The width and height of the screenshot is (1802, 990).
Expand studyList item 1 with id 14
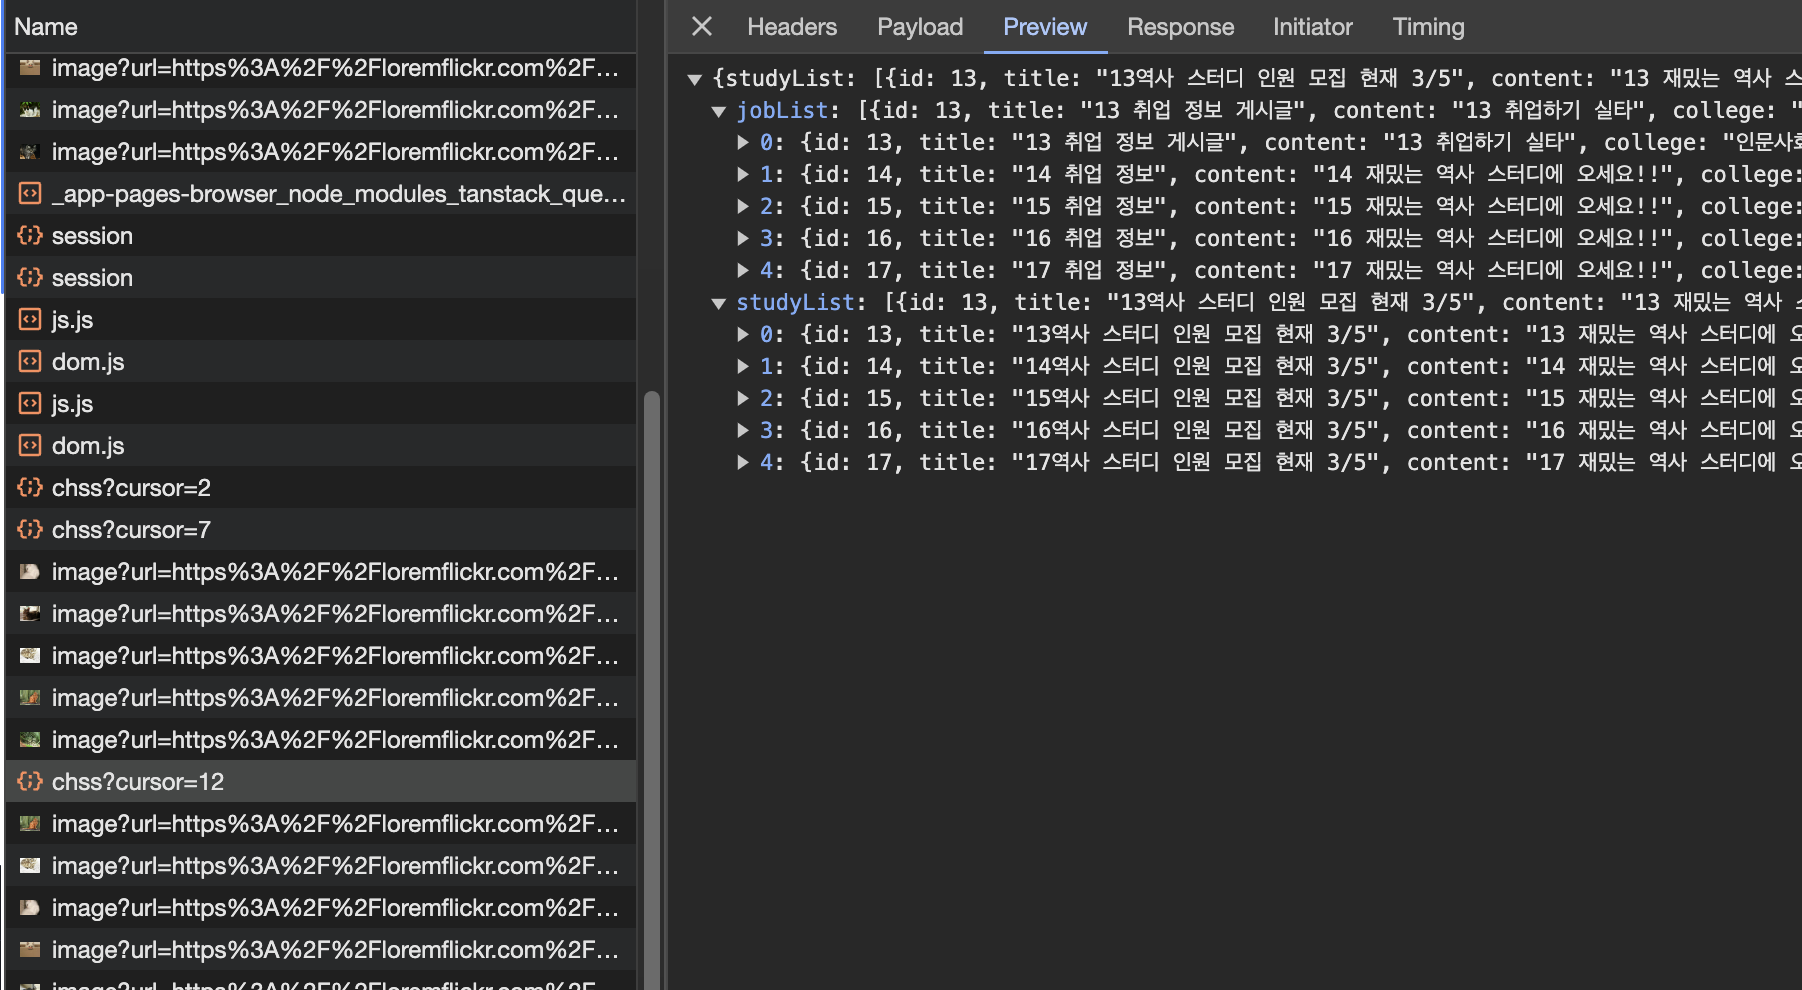tap(743, 367)
